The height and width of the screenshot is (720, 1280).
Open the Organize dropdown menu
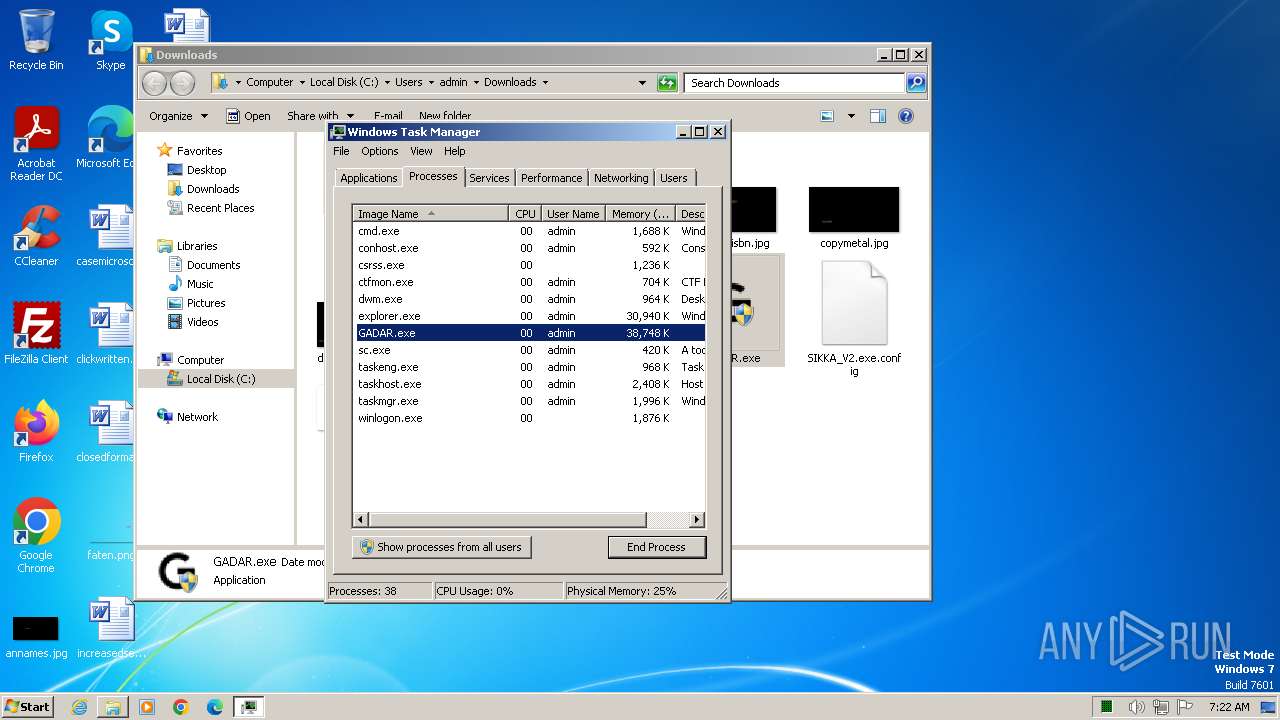coord(178,116)
